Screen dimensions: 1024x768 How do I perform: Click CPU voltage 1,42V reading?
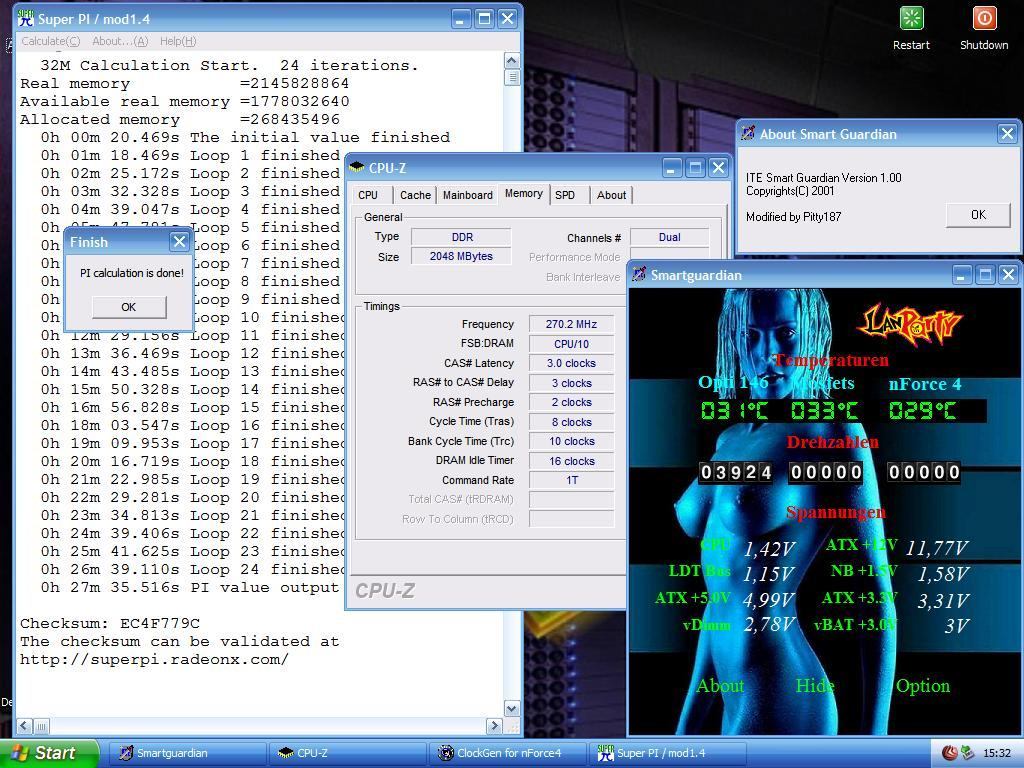pos(769,549)
